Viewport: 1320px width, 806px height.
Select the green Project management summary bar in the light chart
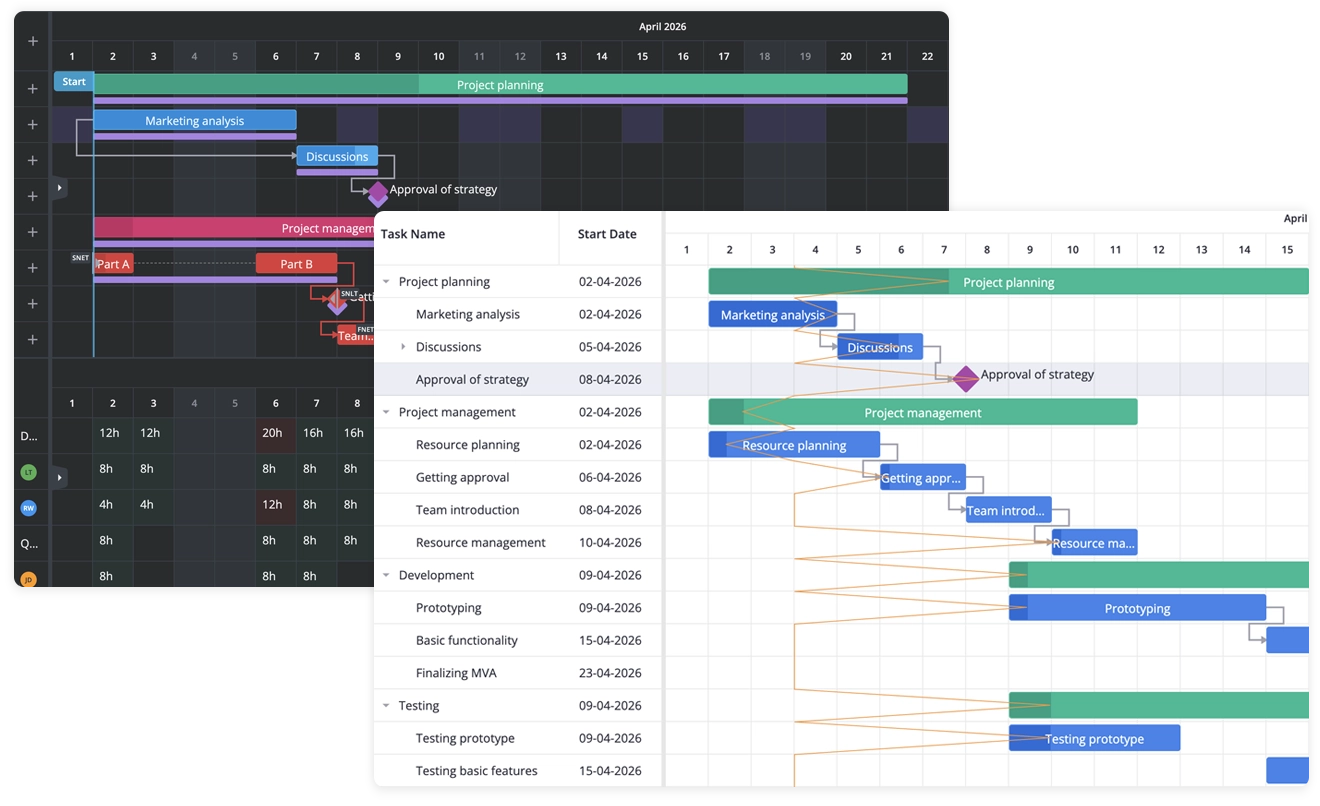coord(923,412)
